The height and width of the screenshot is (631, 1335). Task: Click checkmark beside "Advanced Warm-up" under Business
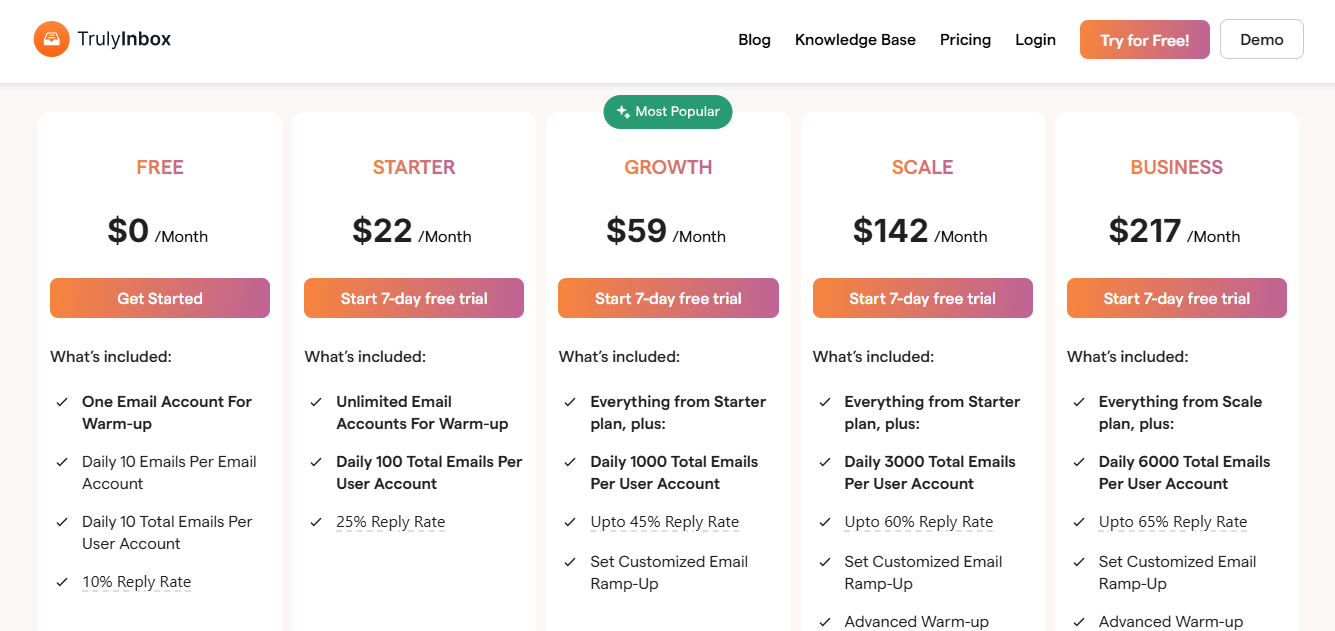[1077, 621]
